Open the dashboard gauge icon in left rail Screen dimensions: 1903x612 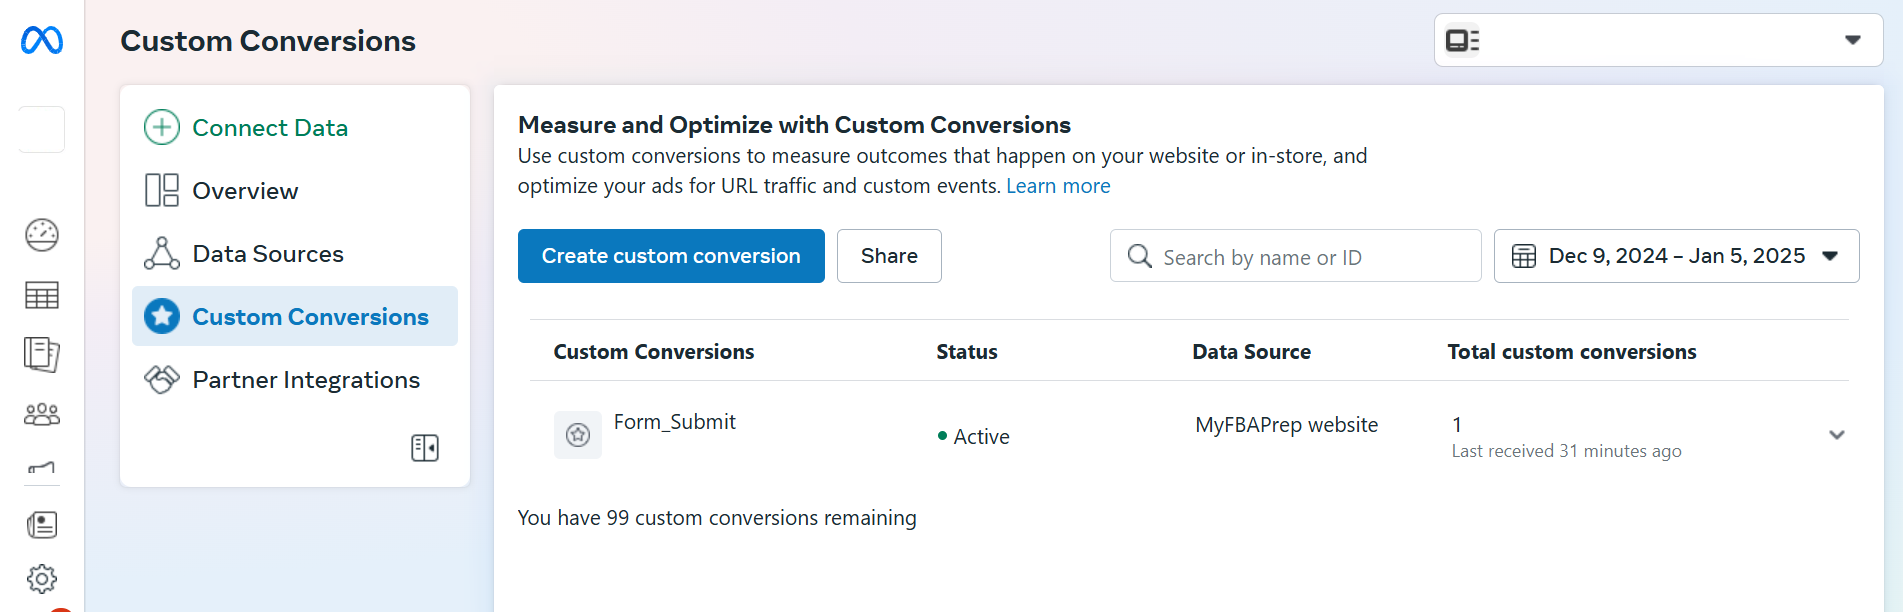pyautogui.click(x=42, y=235)
